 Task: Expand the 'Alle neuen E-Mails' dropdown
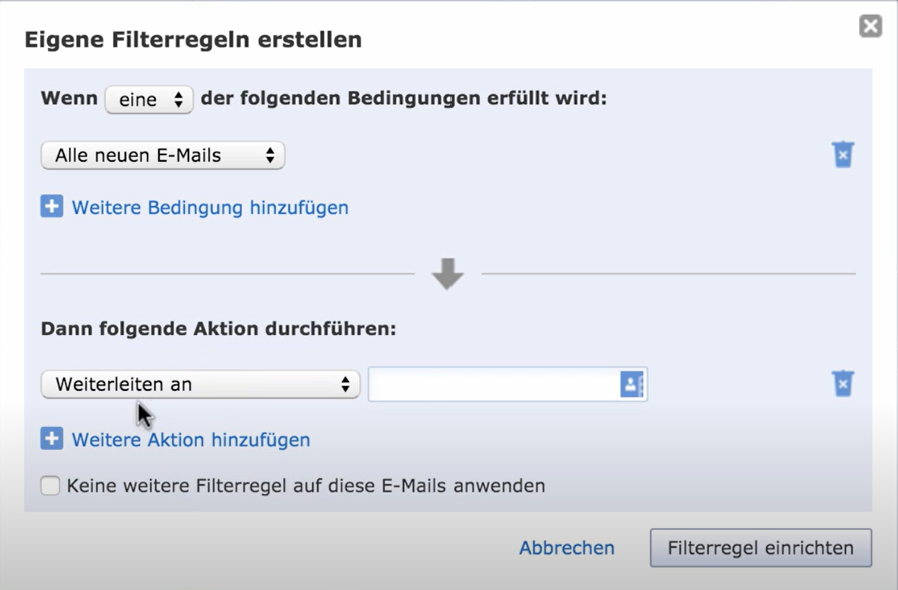click(x=163, y=155)
